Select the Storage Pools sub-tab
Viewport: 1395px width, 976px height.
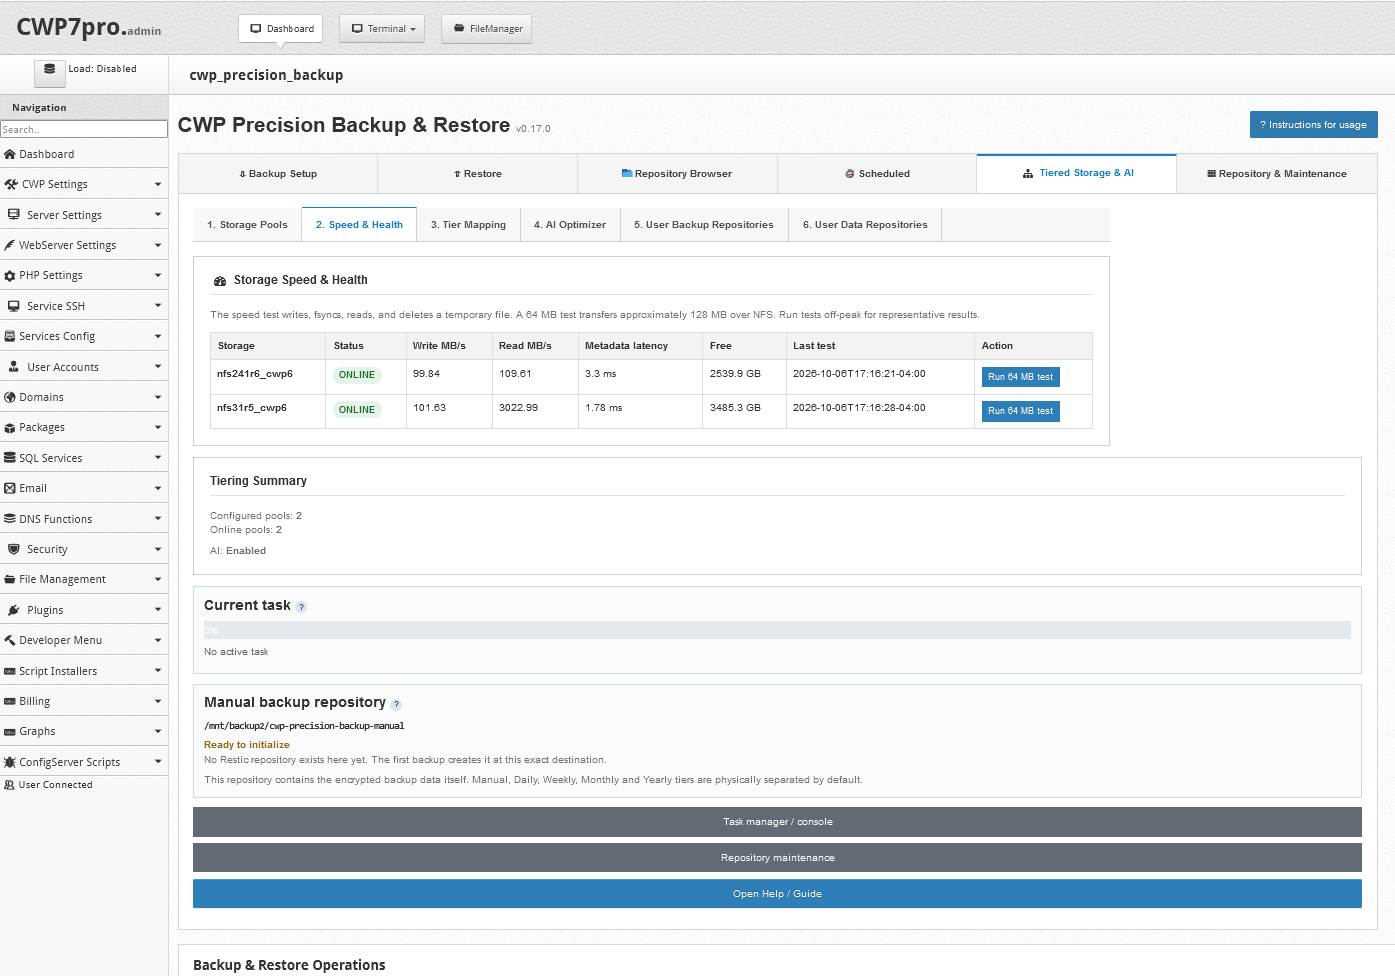coord(247,225)
